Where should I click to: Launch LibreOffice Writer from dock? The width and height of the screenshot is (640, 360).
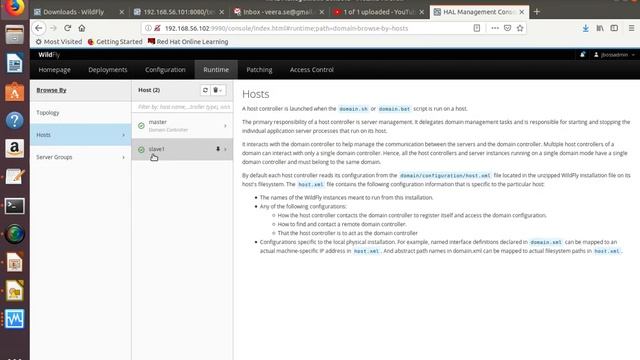coord(14,63)
